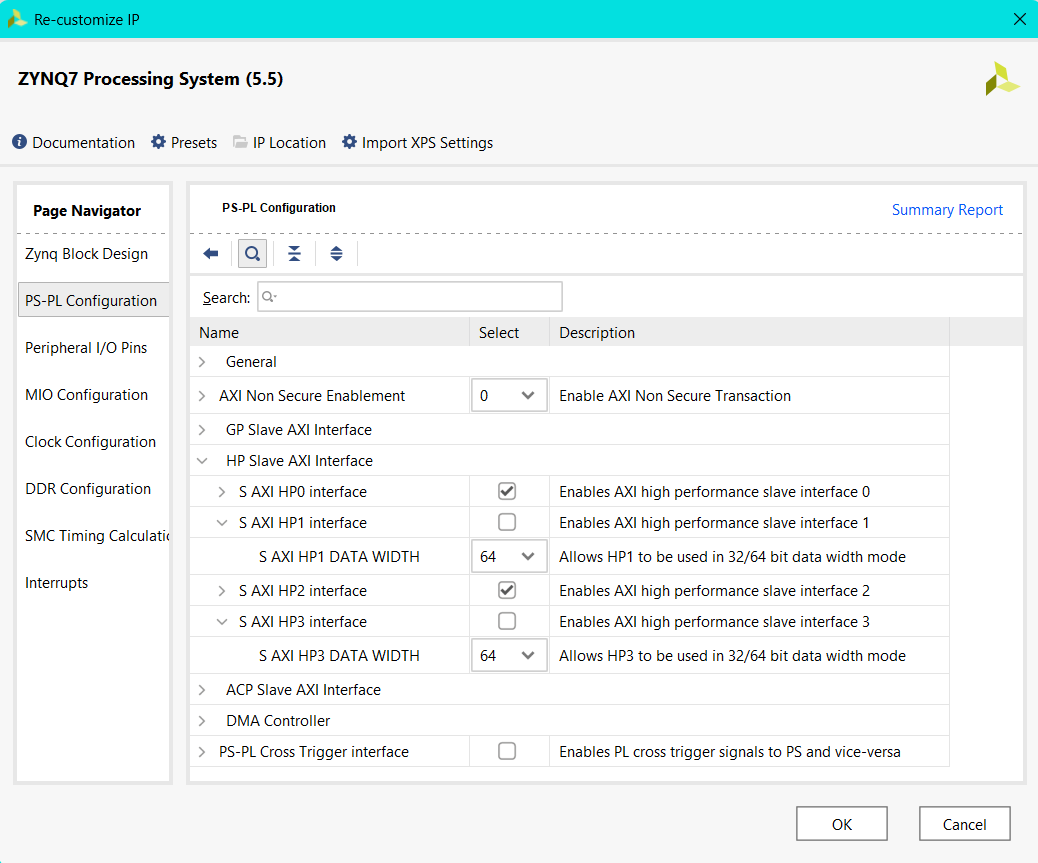The image size is (1038, 863).
Task: Uncheck the S AXI HP0 interface checkbox
Action: point(507,491)
